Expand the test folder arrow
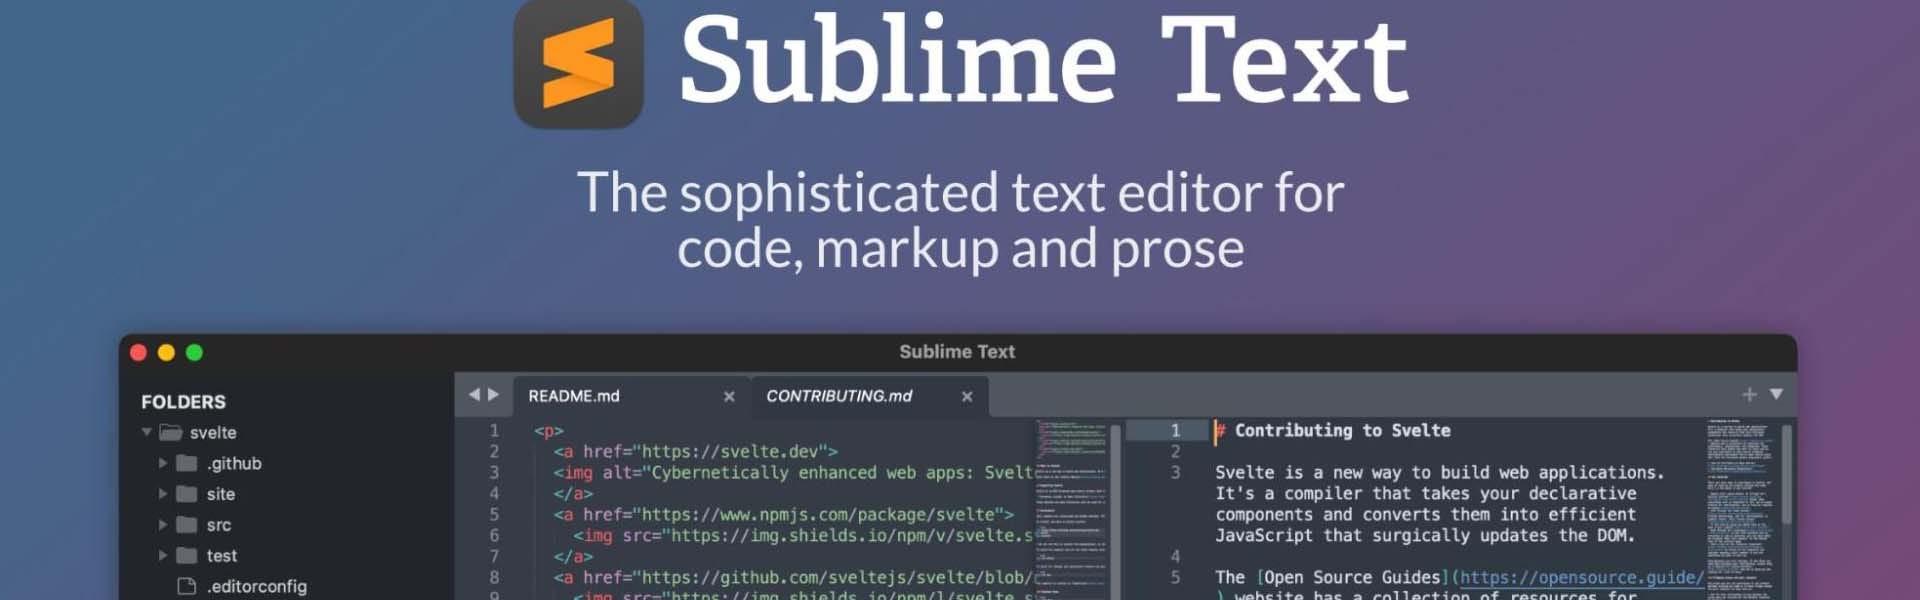Image resolution: width=1920 pixels, height=600 pixels. [x=162, y=556]
